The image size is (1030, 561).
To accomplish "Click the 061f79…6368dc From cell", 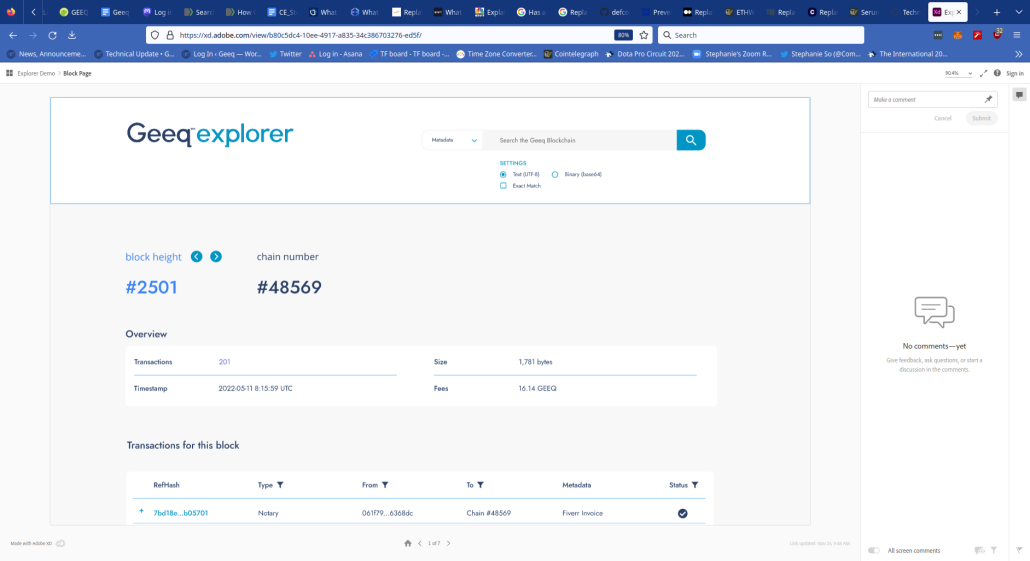I will 388,513.
